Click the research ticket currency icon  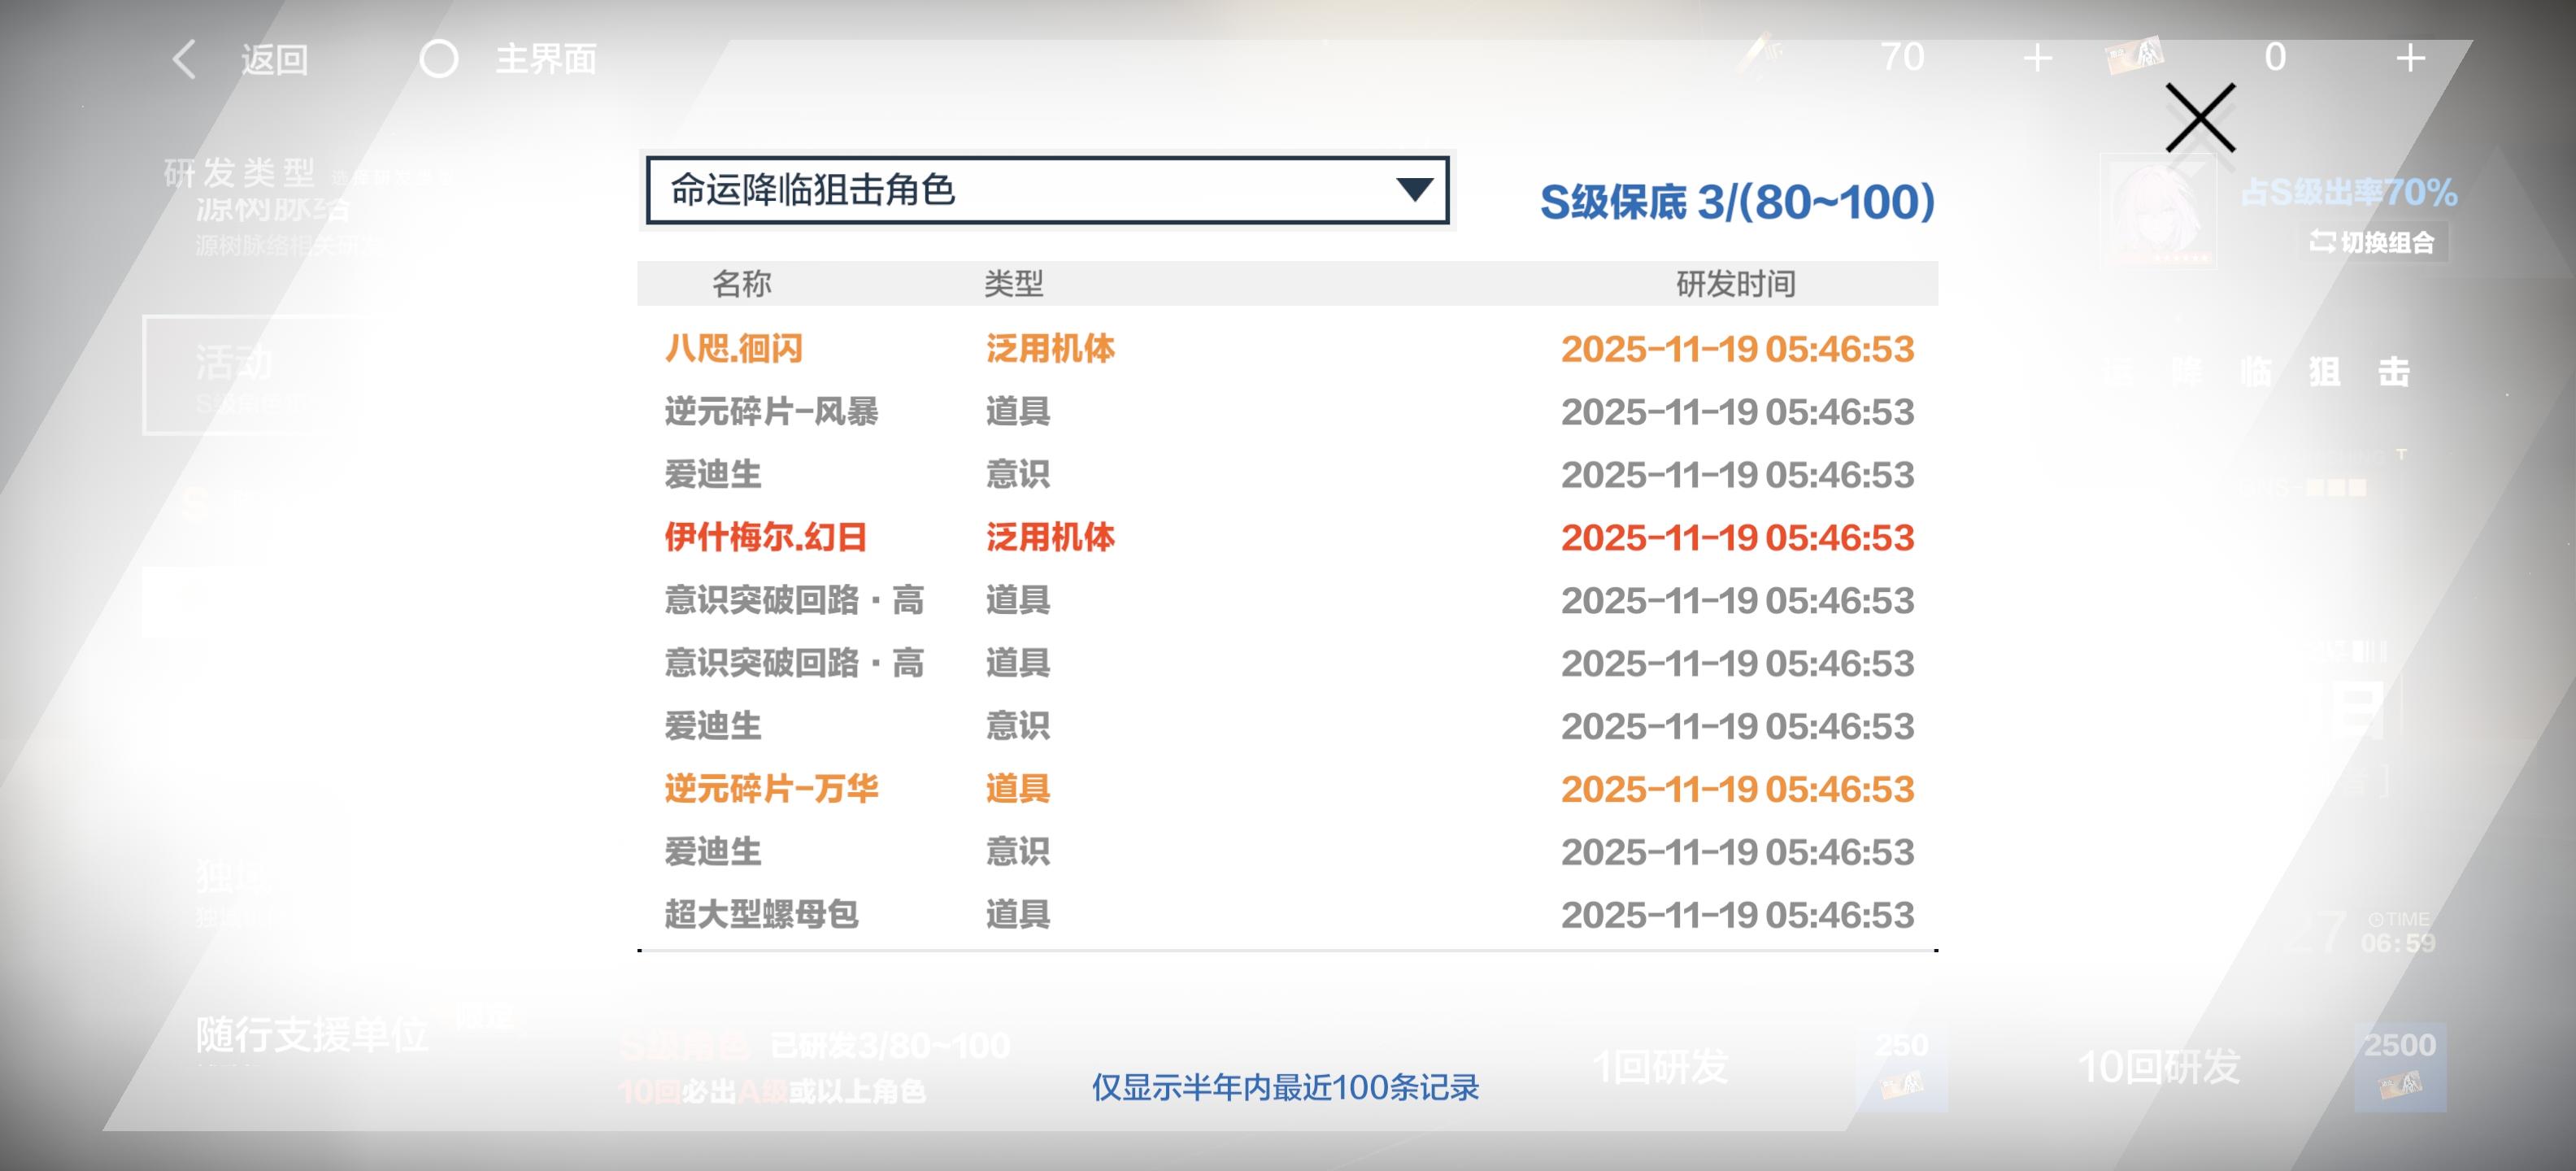(x=2134, y=56)
